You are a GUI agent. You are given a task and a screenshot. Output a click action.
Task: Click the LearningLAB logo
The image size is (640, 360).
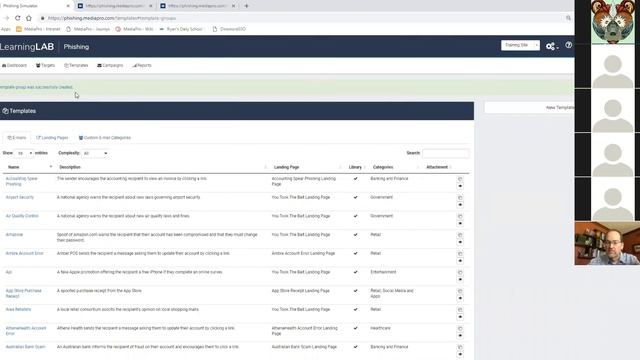coord(27,47)
